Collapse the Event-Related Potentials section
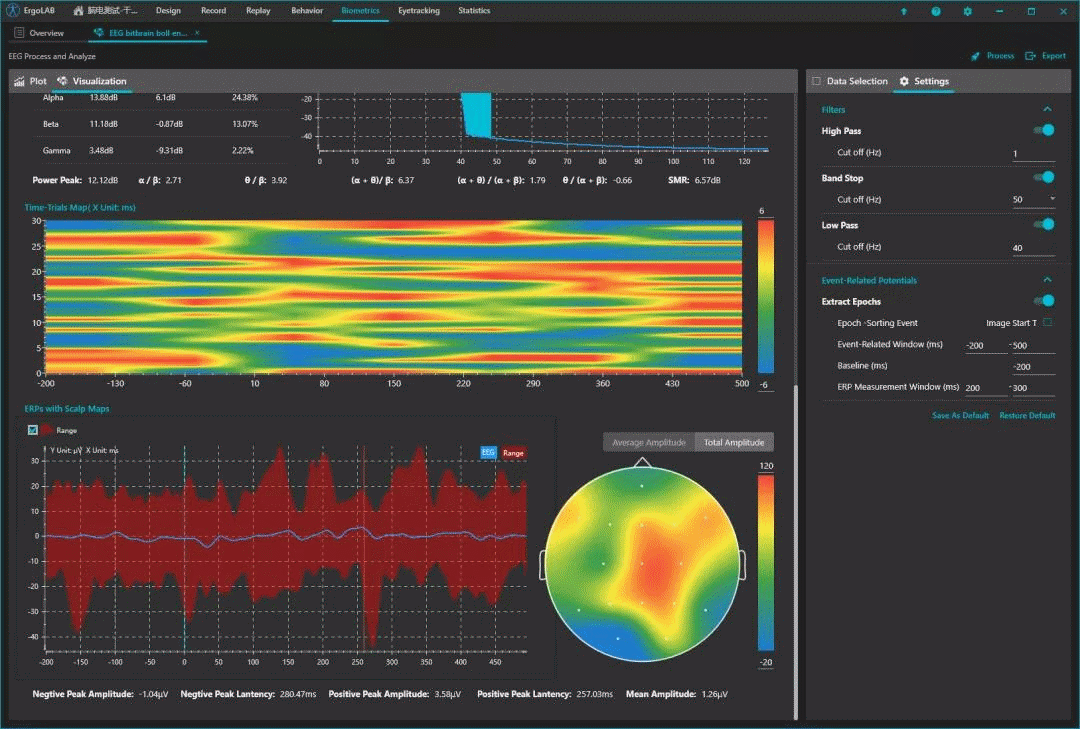The height and width of the screenshot is (729, 1080). [1047, 280]
